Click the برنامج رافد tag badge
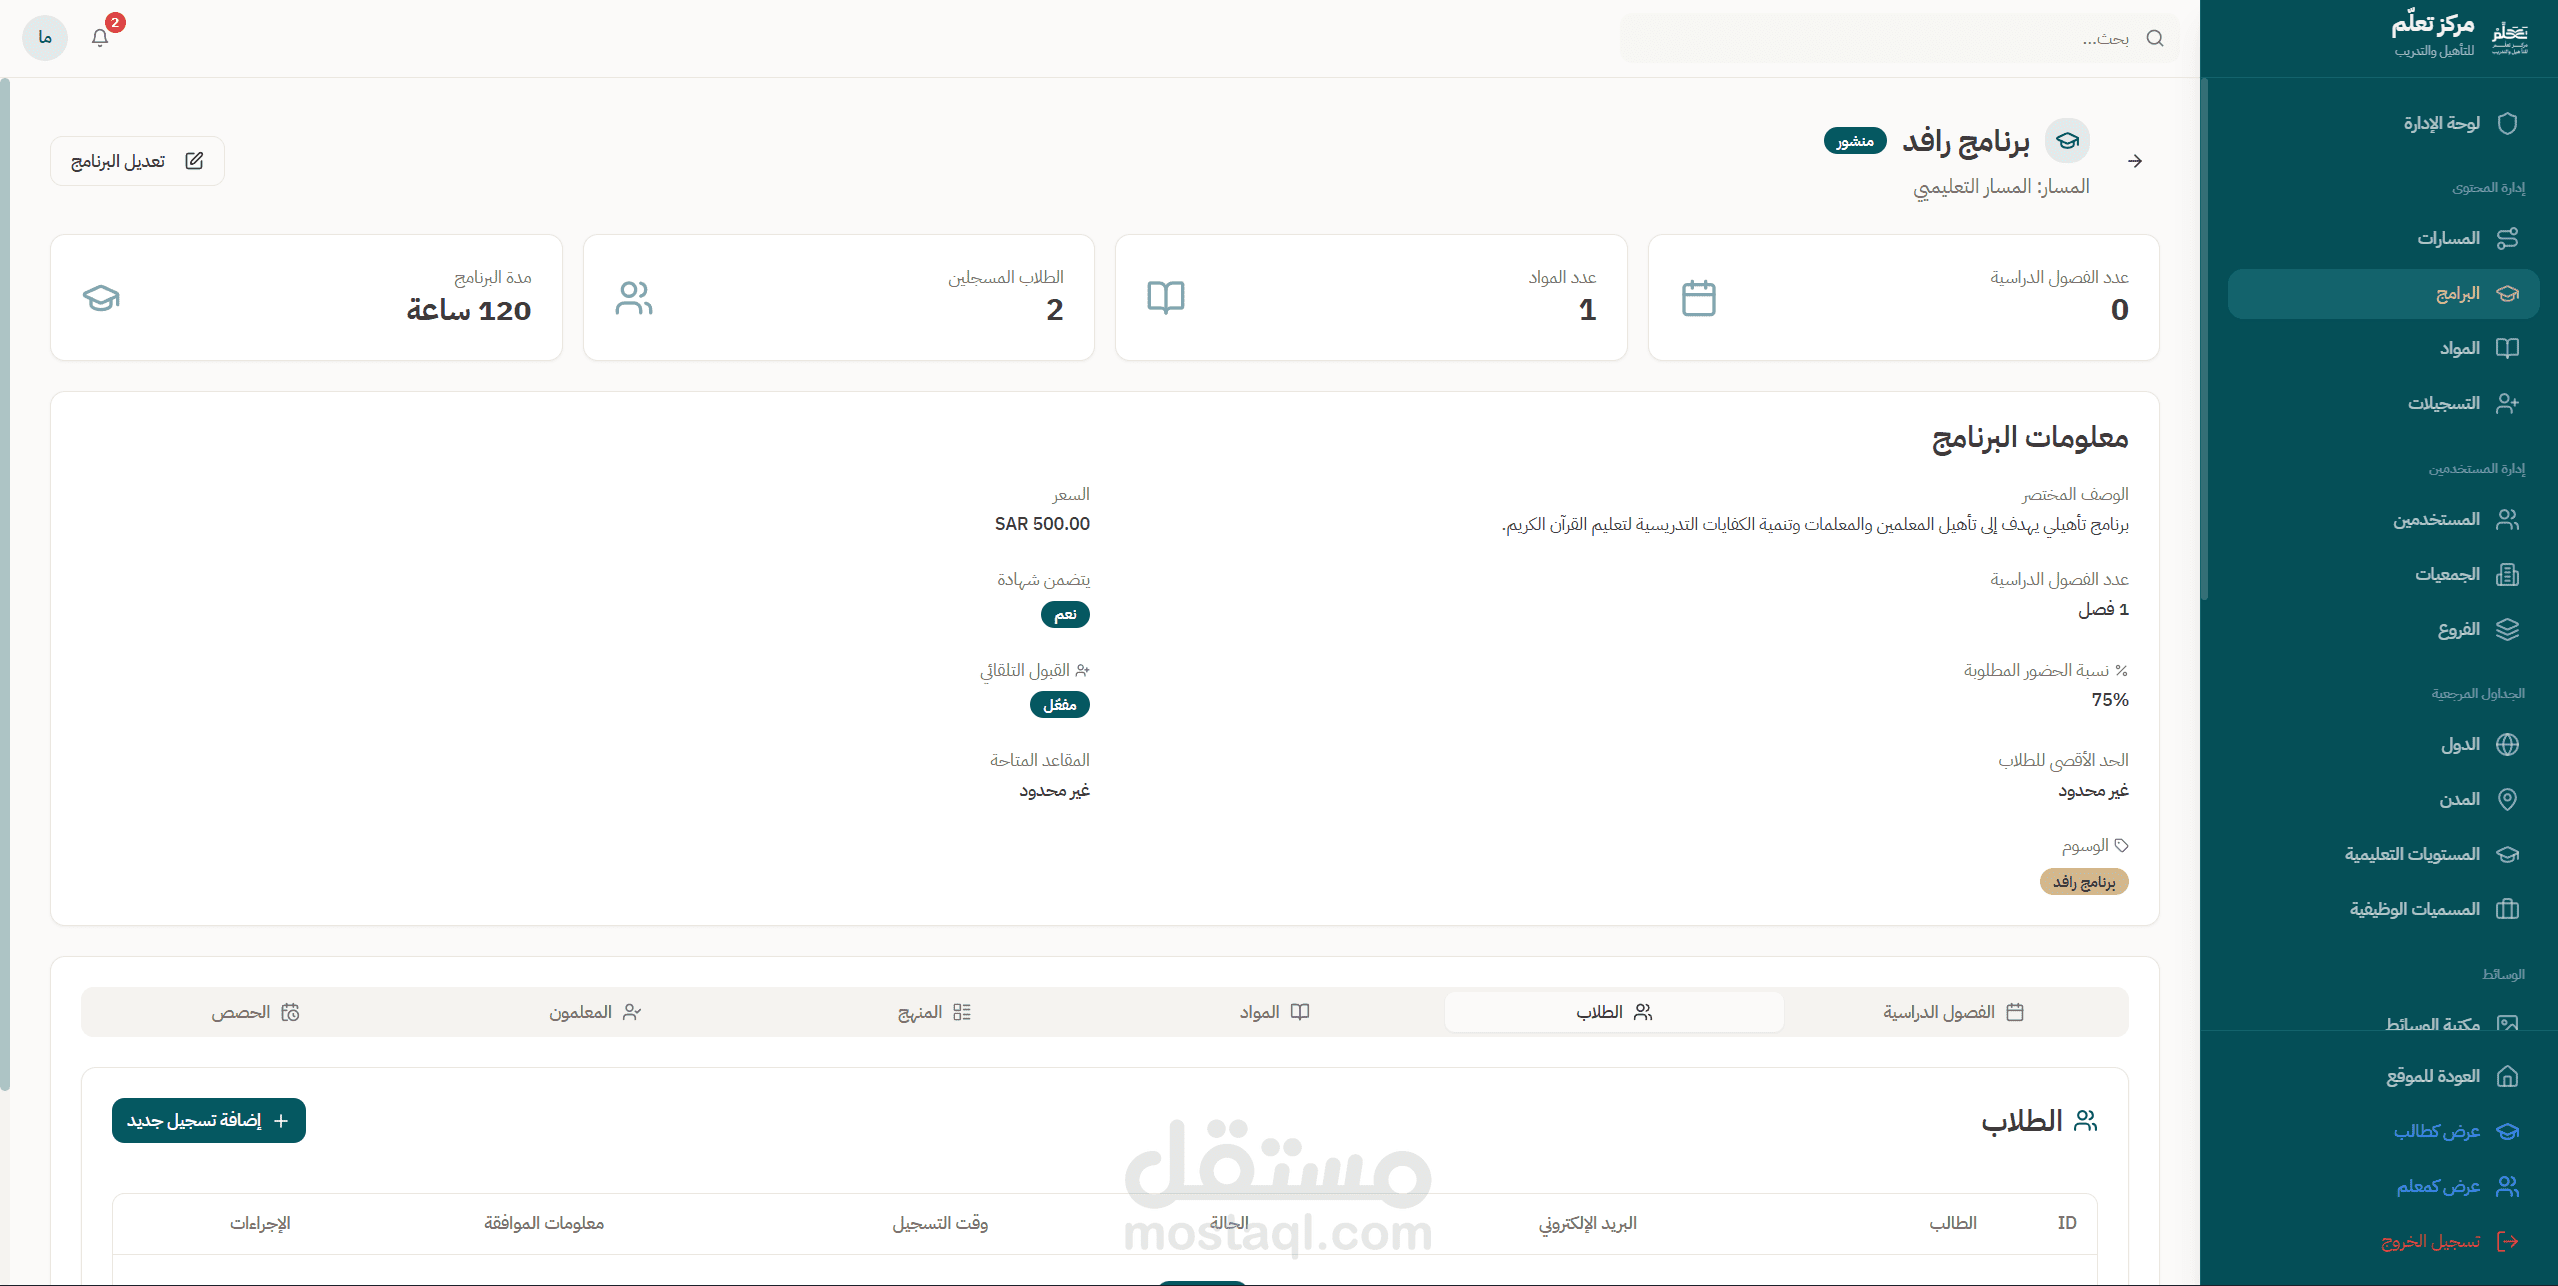 click(x=2084, y=882)
